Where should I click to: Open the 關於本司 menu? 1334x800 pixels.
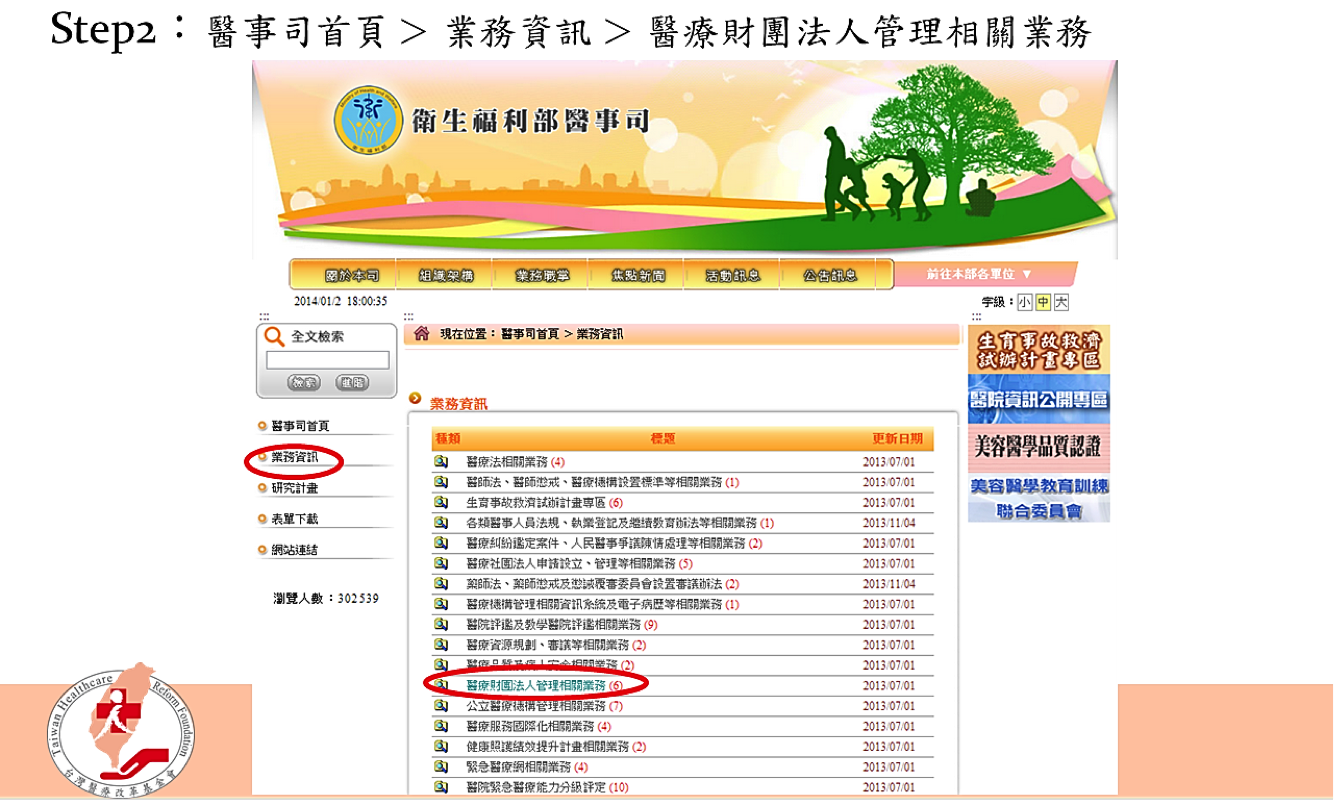point(352,276)
